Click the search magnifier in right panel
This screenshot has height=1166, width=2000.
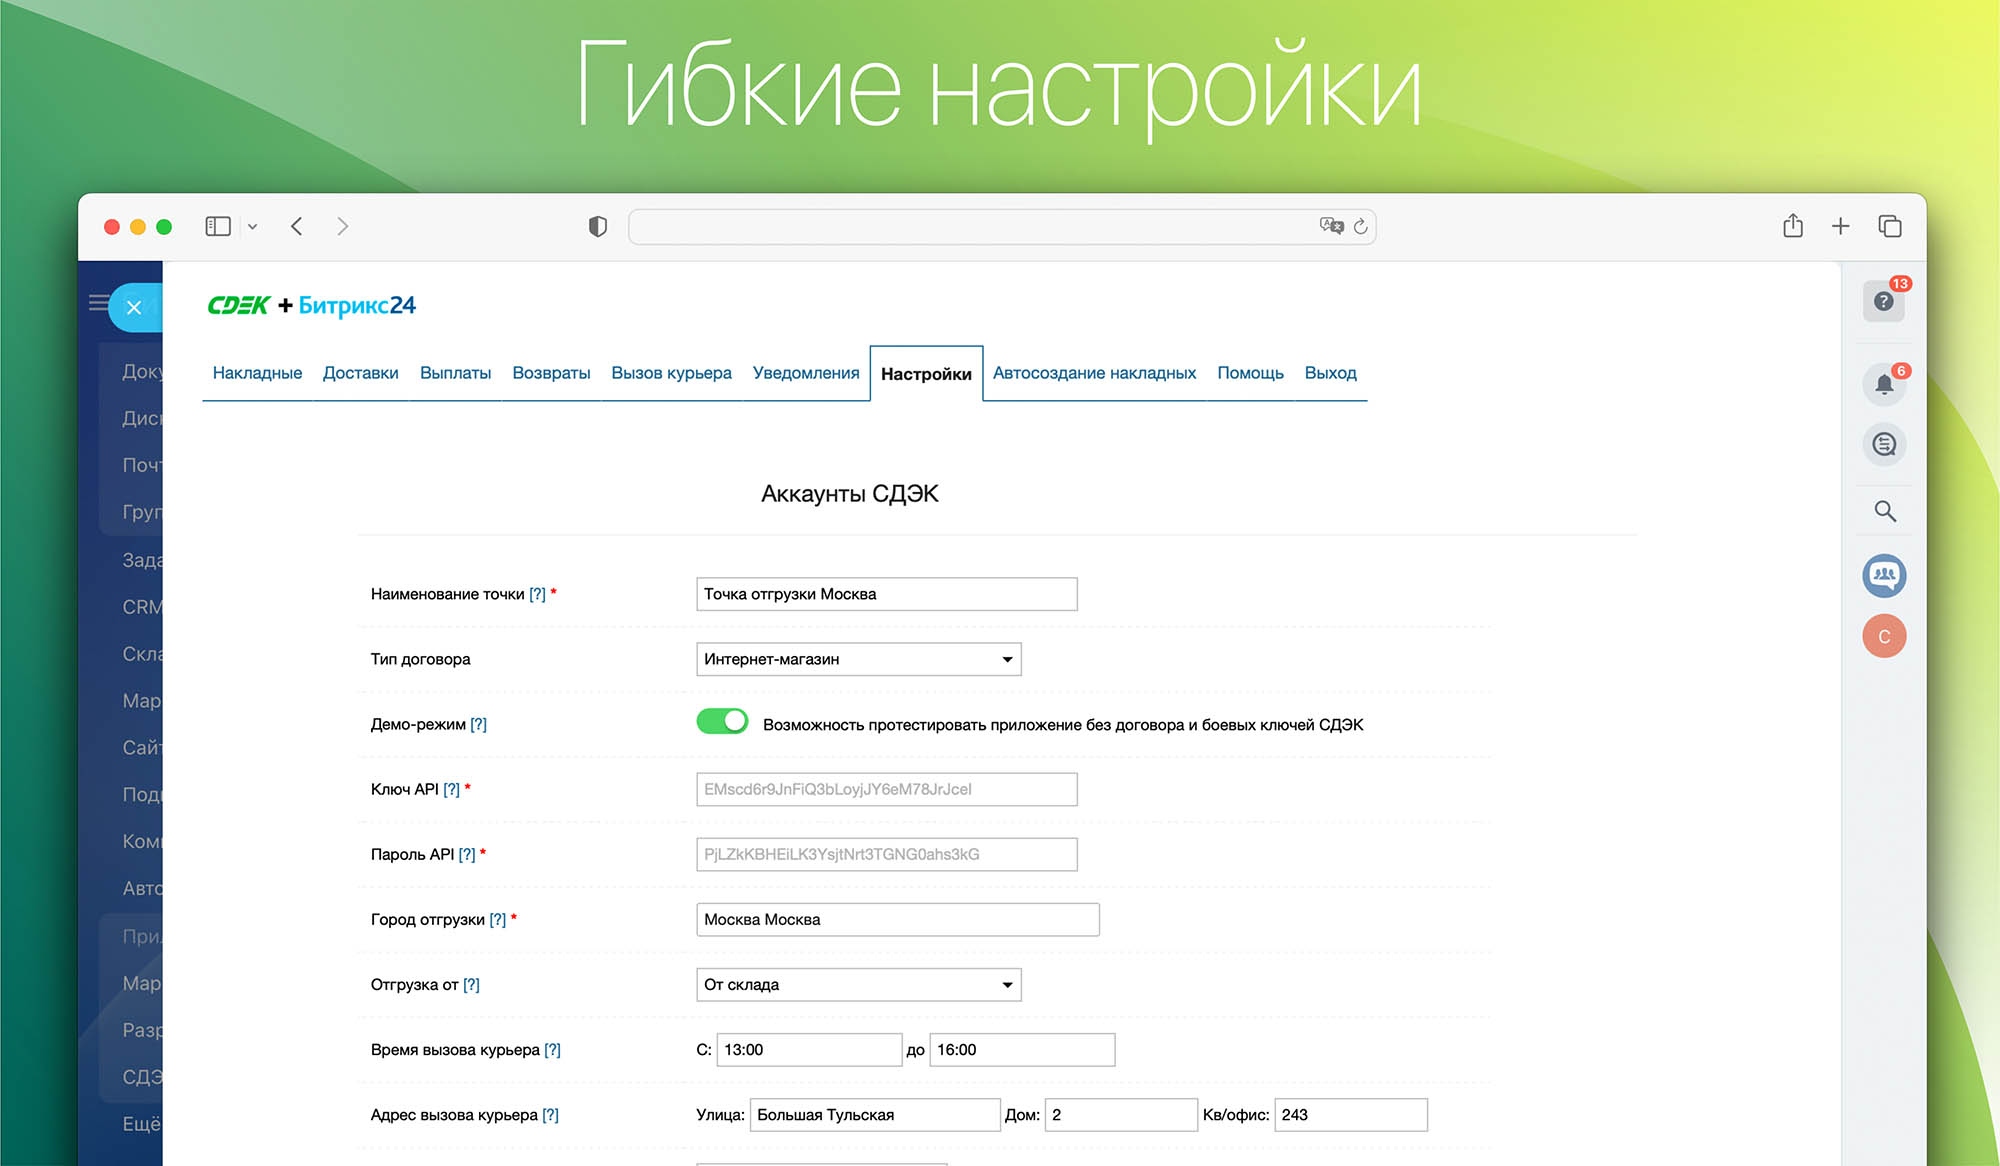click(x=1884, y=511)
